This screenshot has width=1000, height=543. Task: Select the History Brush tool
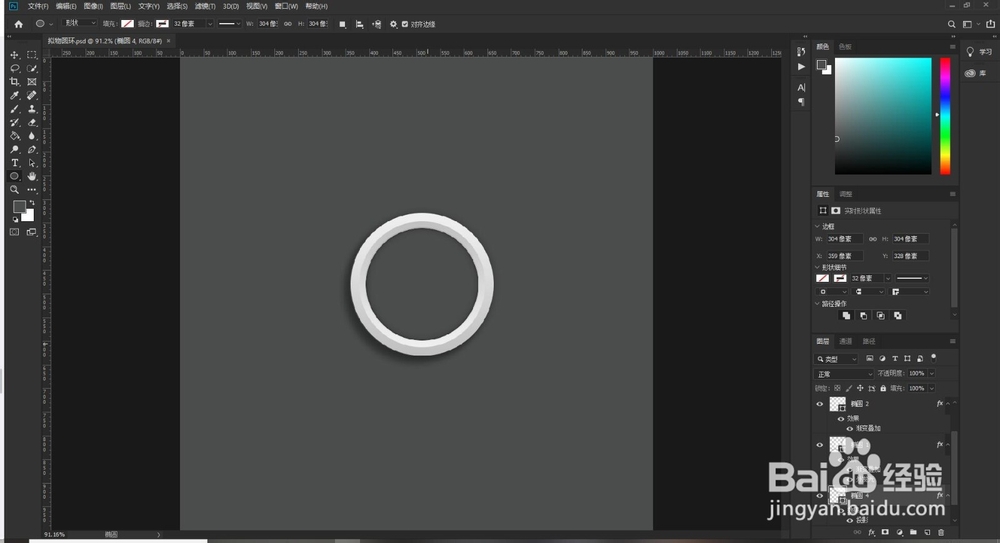pyautogui.click(x=15, y=123)
